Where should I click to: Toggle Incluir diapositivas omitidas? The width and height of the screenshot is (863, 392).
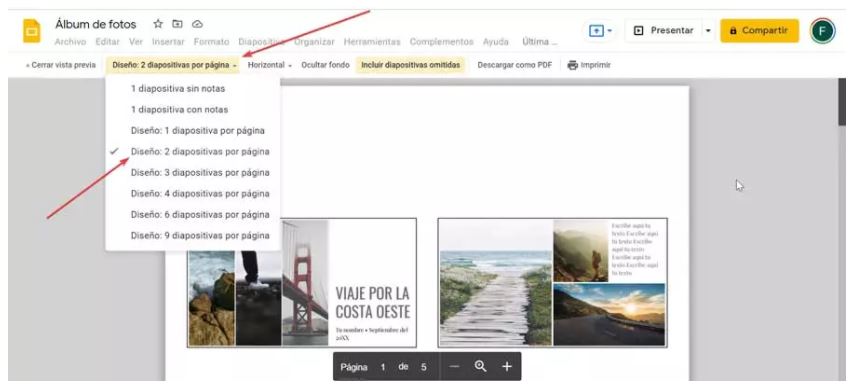pyautogui.click(x=411, y=65)
